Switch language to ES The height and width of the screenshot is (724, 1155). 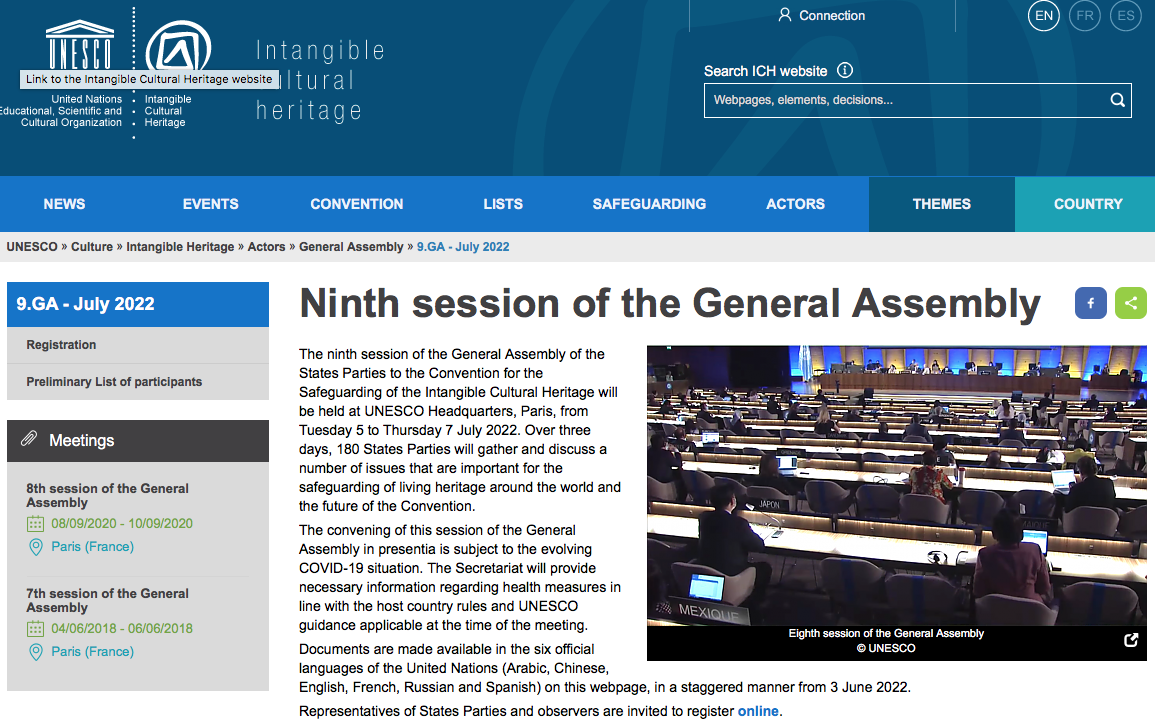pyautogui.click(x=1126, y=15)
